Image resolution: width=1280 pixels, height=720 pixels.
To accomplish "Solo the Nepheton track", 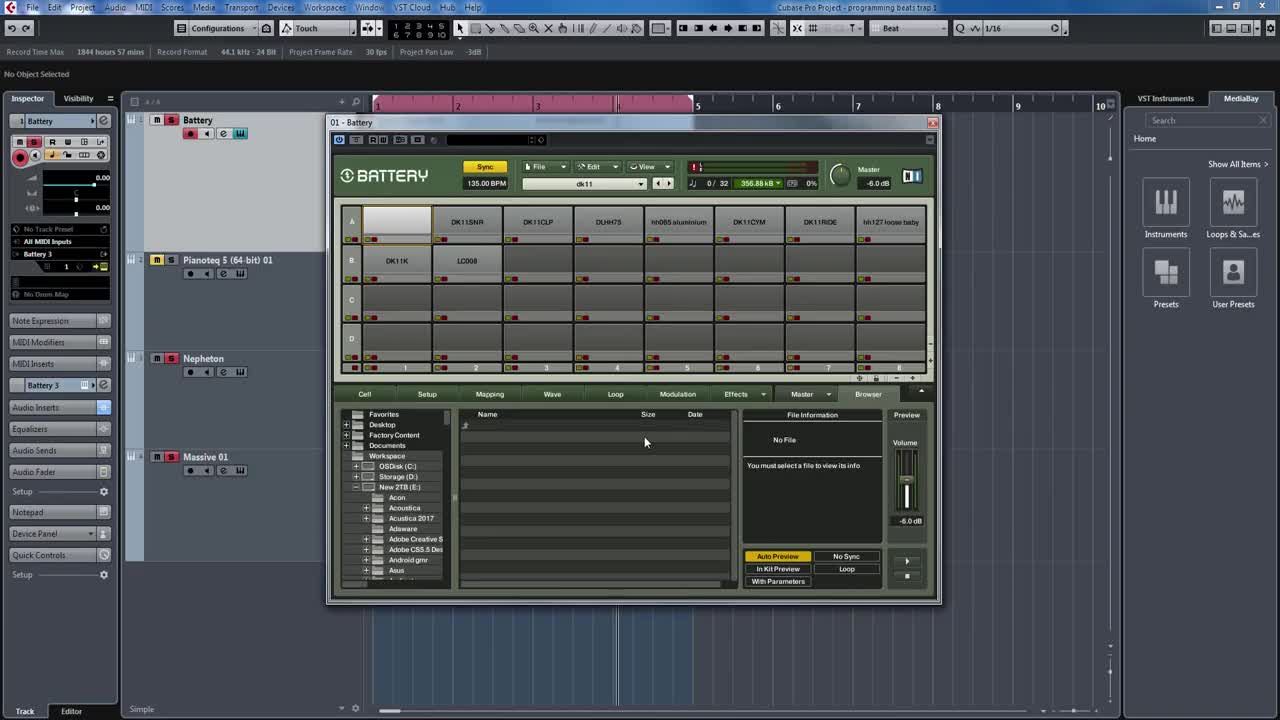I will coord(171,359).
